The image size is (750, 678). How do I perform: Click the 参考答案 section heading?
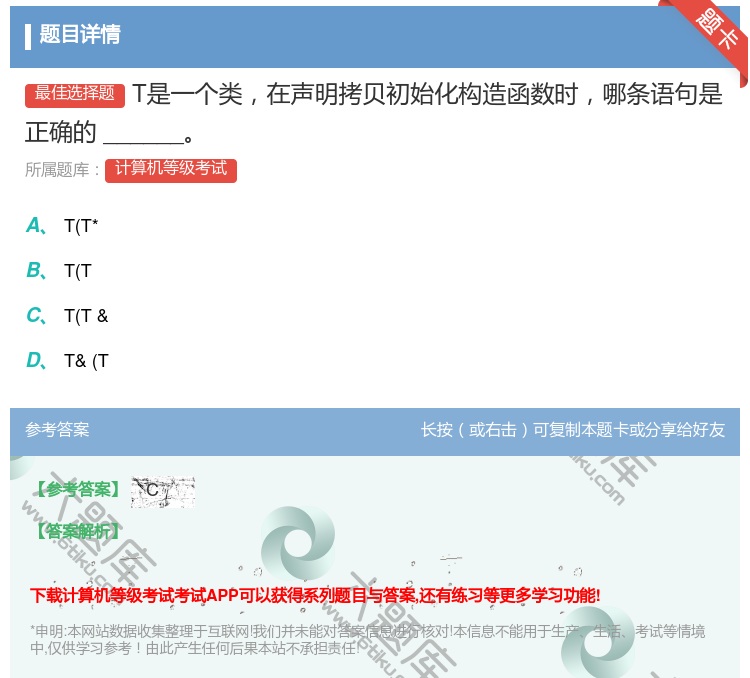[57, 429]
